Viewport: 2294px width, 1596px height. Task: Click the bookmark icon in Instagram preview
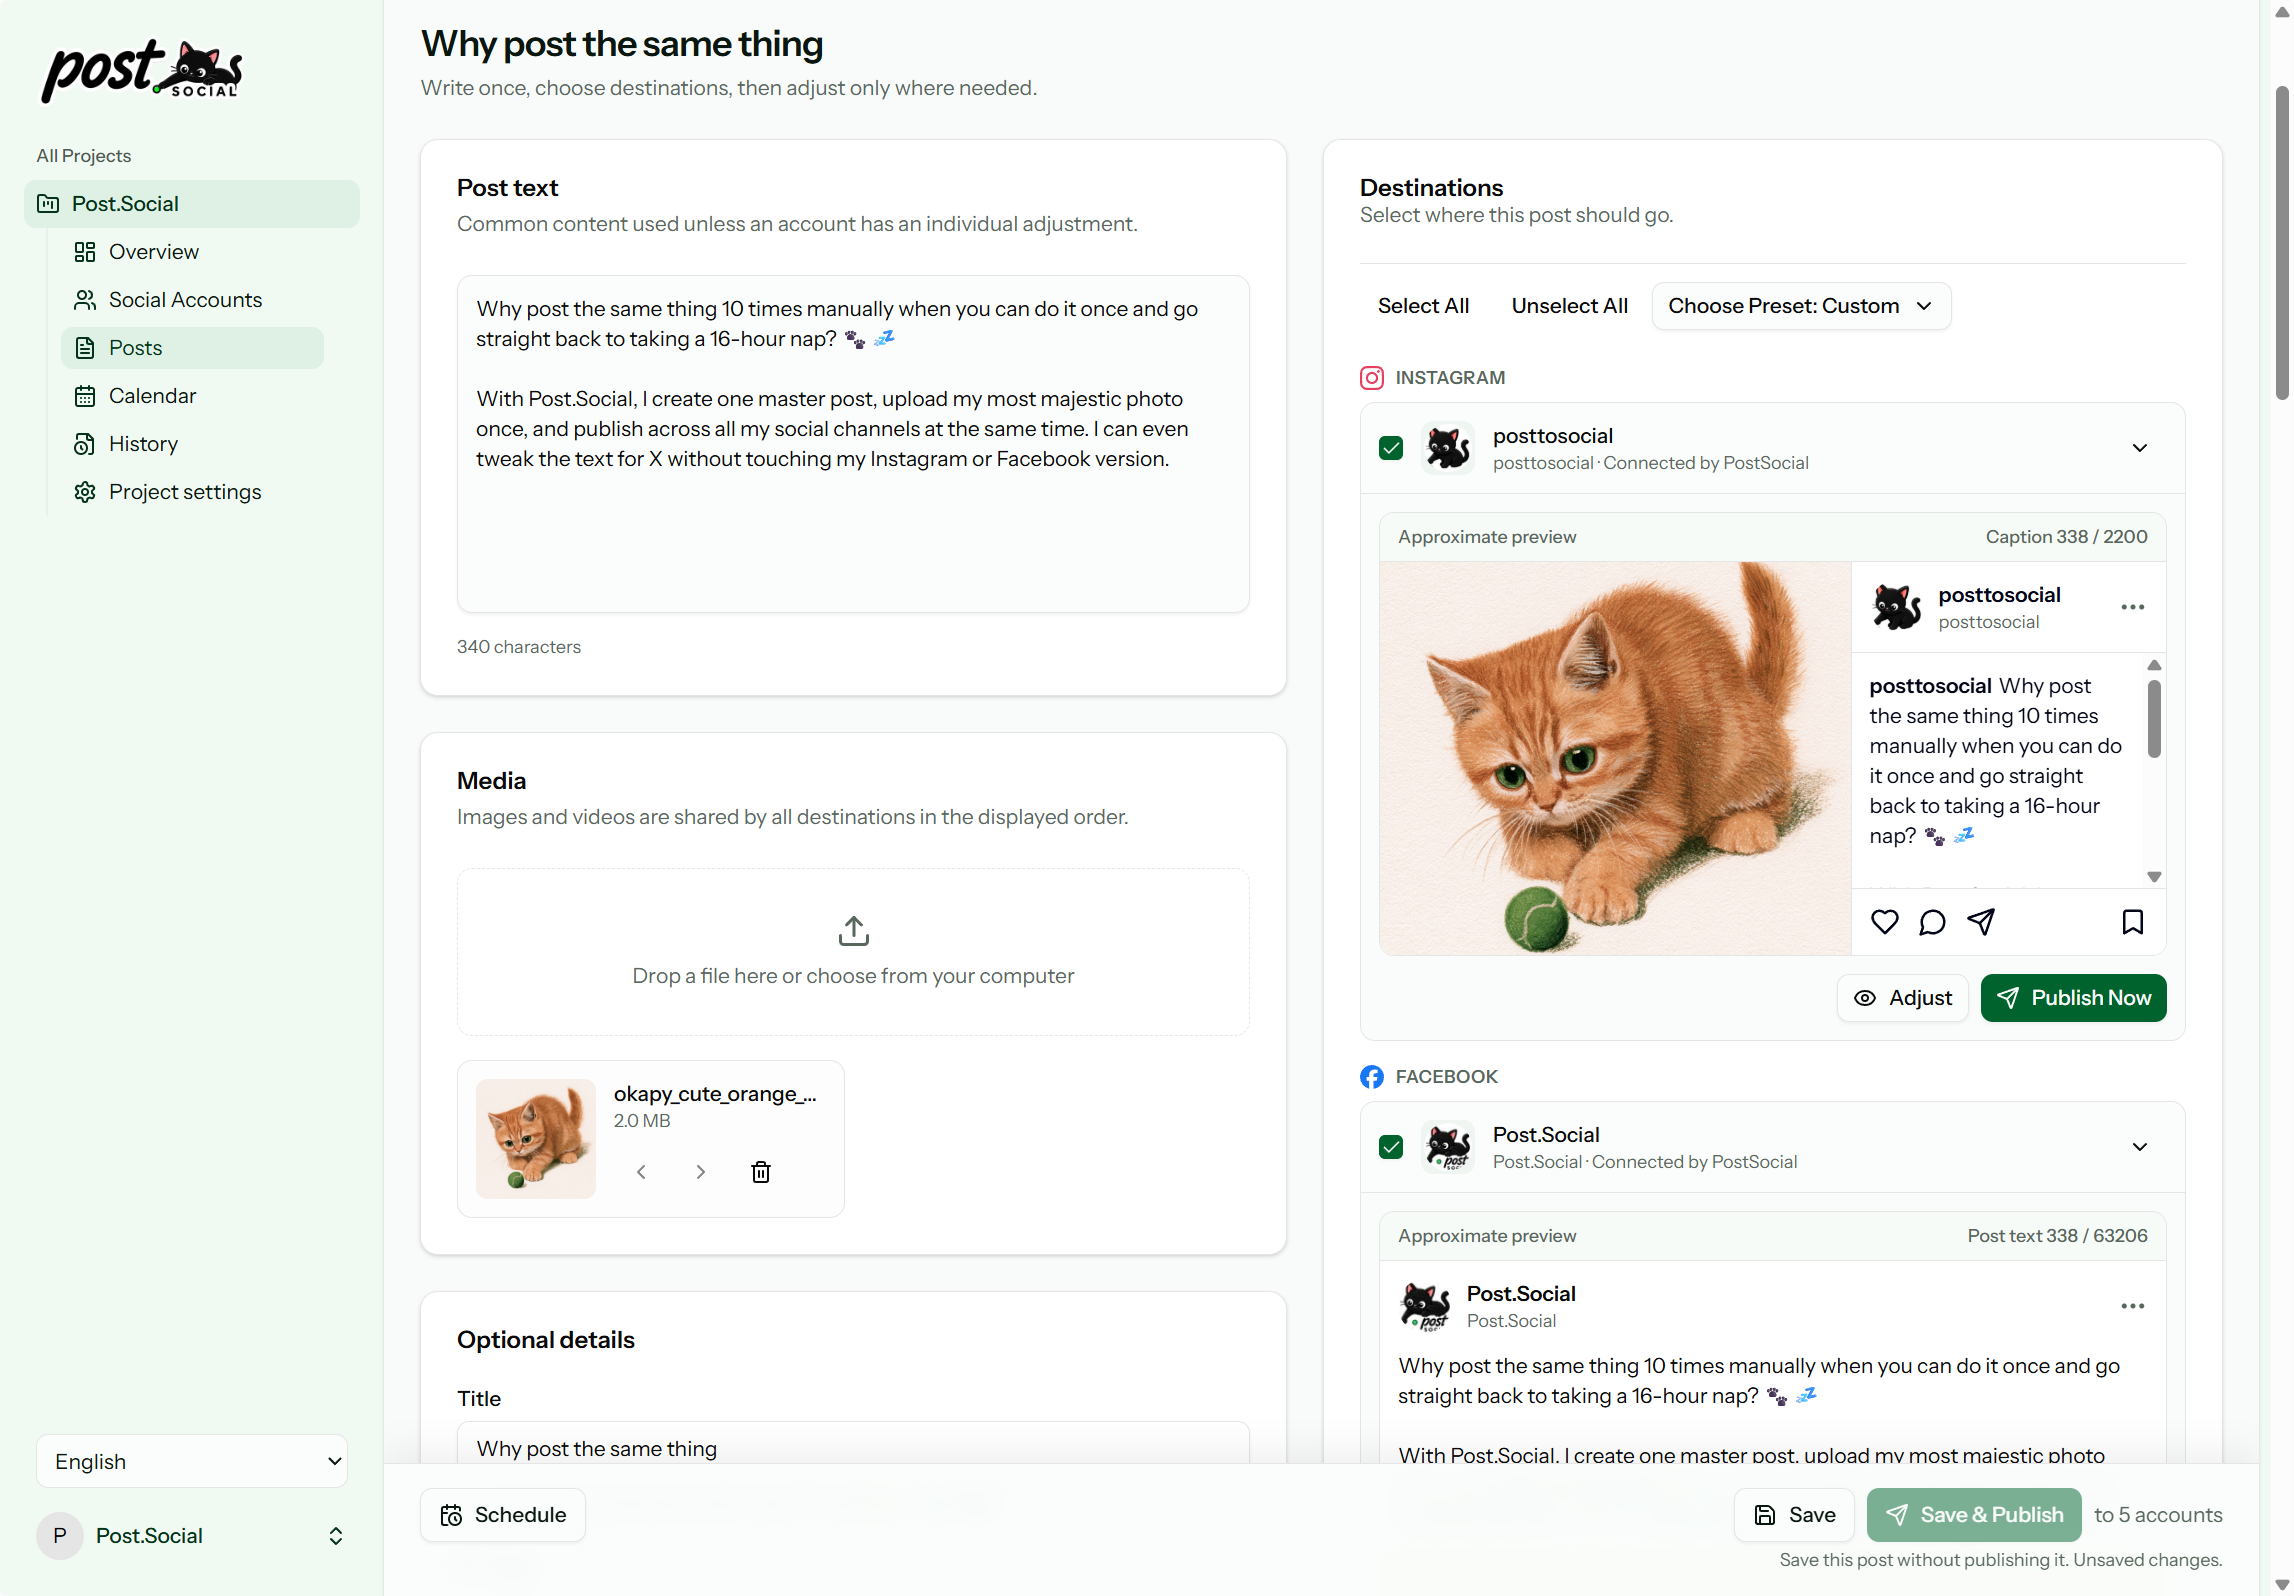pos(2133,922)
